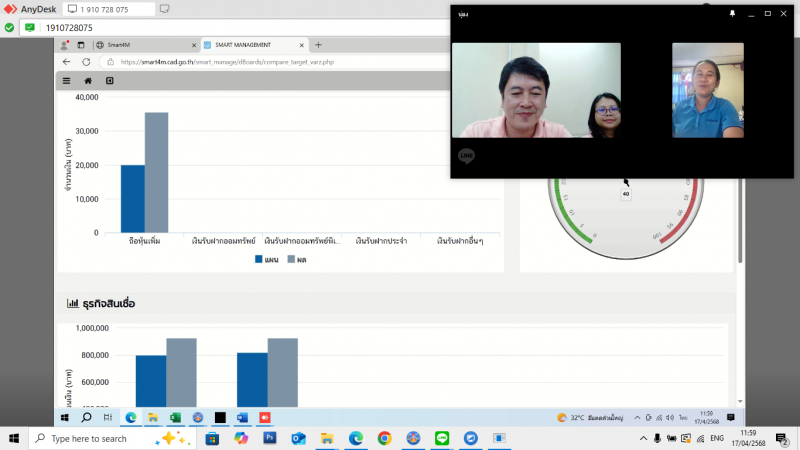Open Word in the remote taskbar
The image size is (800, 450).
click(x=242, y=417)
